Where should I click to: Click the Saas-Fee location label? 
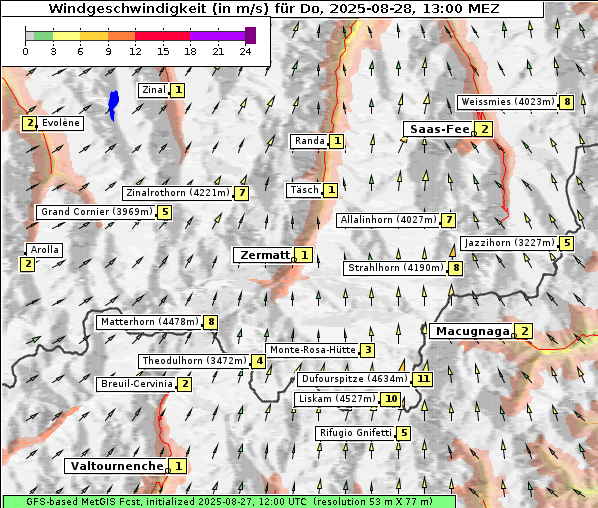tap(439, 129)
